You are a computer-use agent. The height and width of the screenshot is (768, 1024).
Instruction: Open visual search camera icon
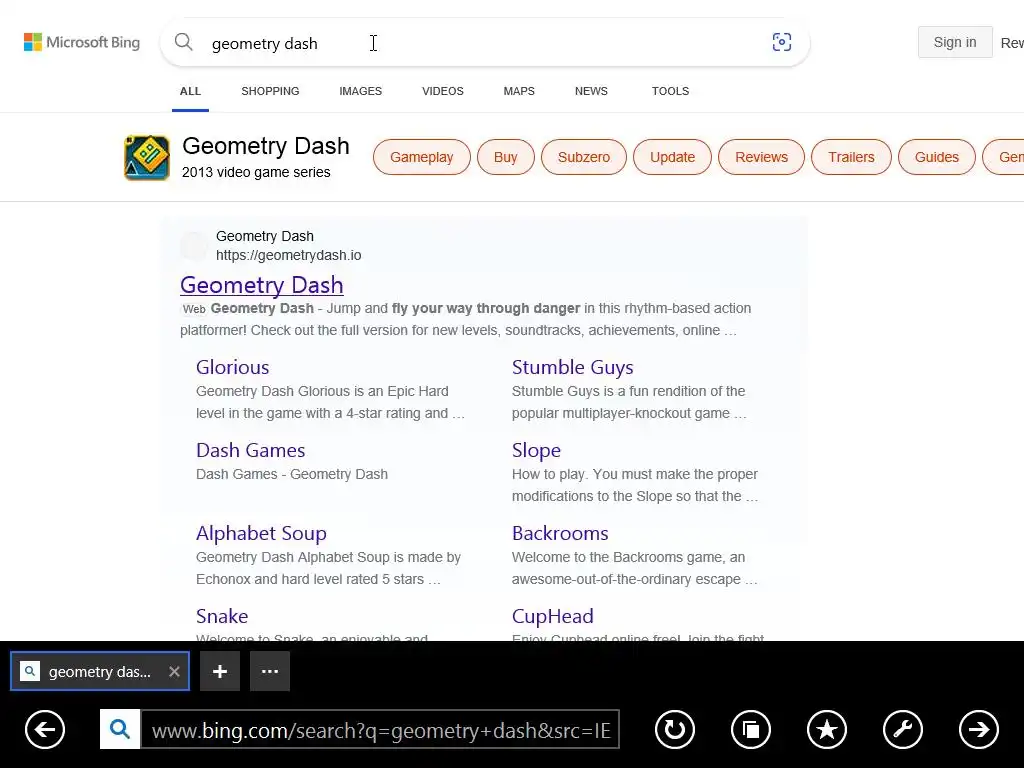click(x=782, y=42)
